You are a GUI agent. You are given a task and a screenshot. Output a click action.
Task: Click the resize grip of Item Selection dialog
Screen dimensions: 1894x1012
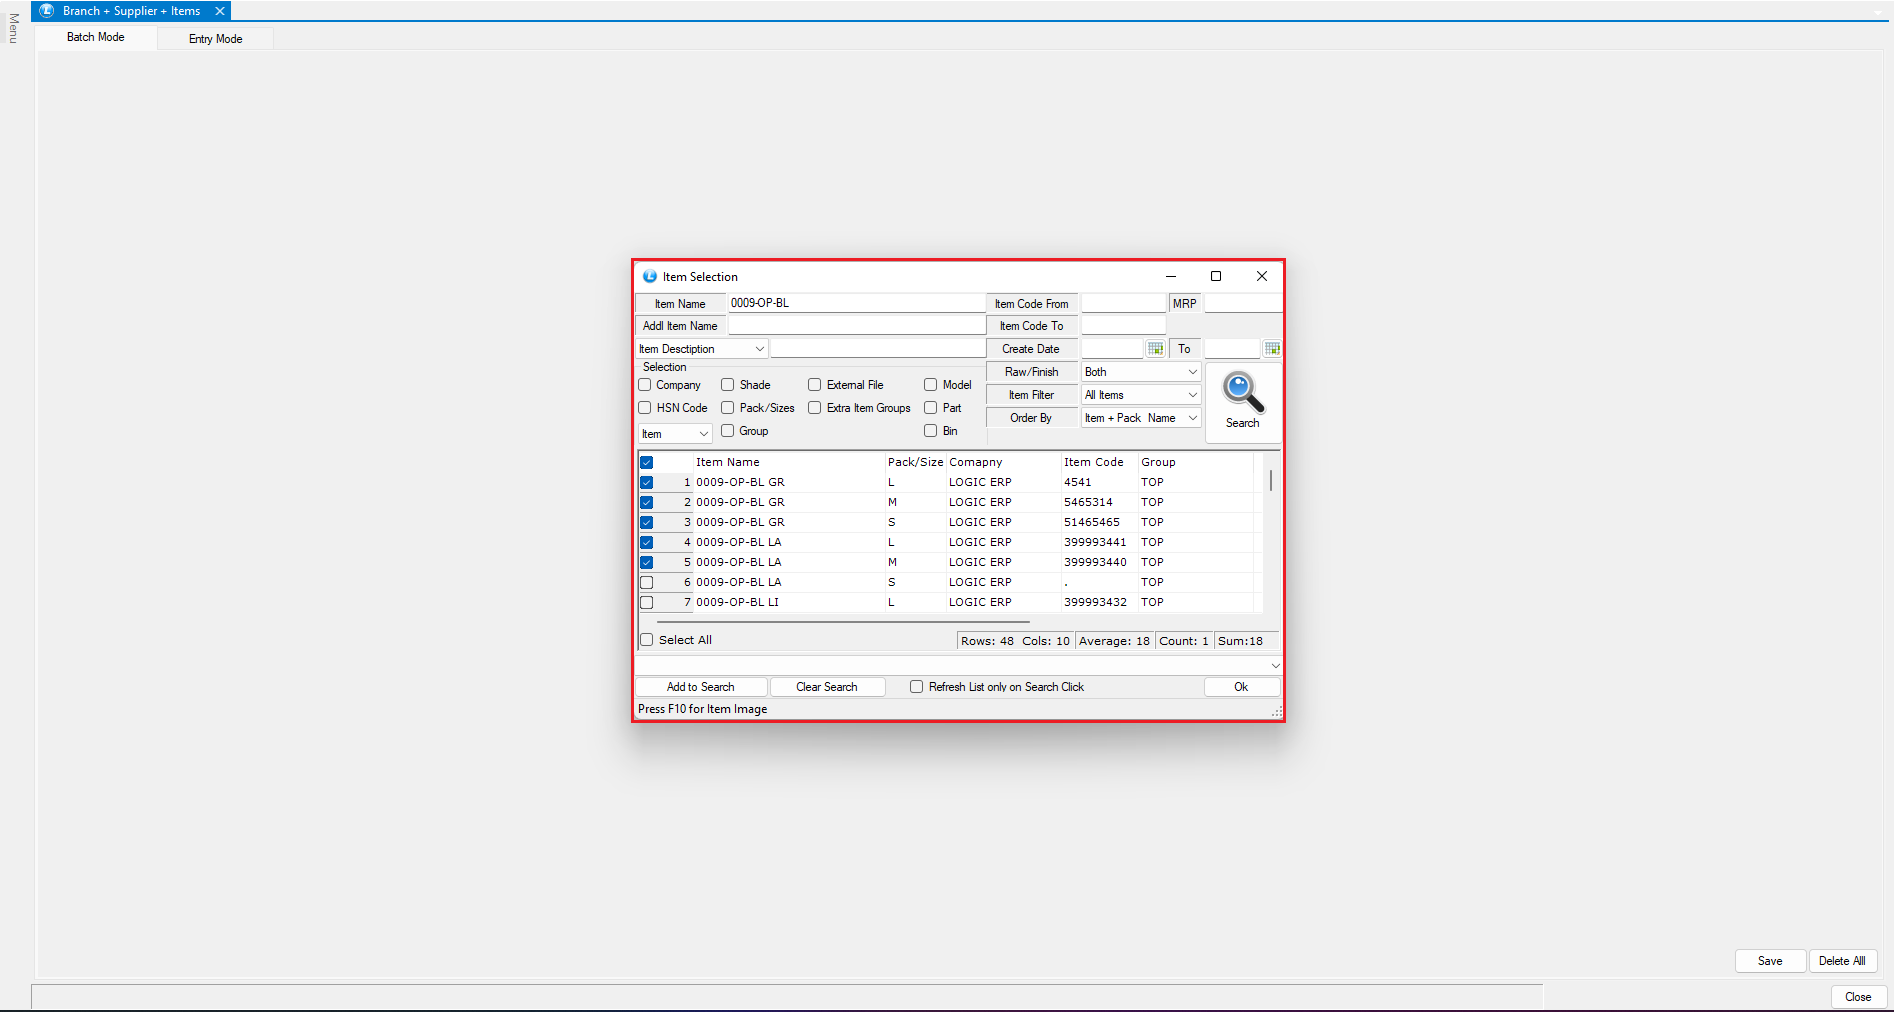[1277, 713]
